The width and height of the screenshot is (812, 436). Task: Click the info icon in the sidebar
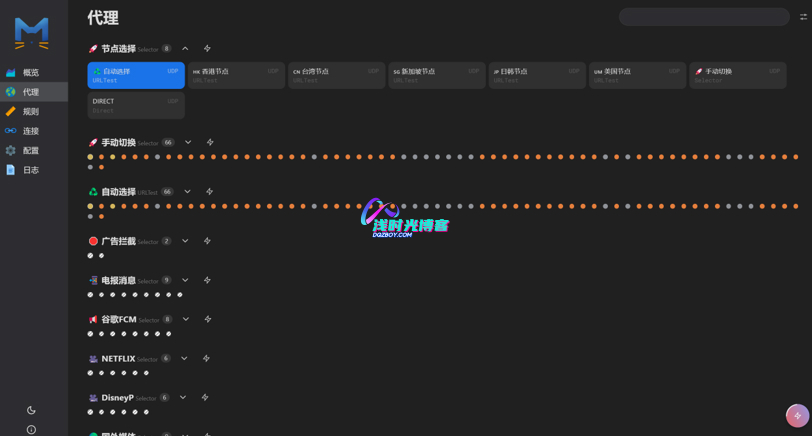31,429
